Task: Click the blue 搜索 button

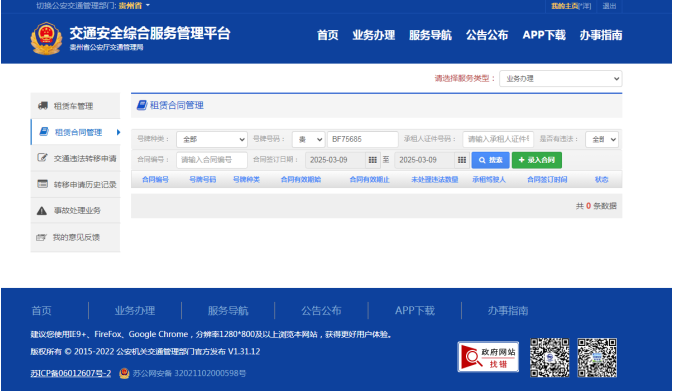Action: pyautogui.click(x=490, y=160)
